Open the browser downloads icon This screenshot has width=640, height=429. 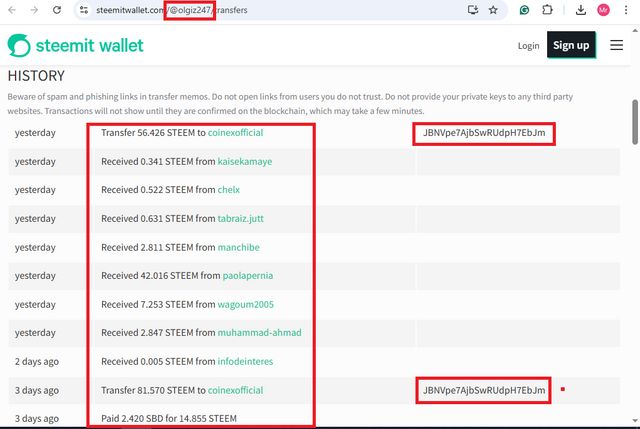(580, 10)
